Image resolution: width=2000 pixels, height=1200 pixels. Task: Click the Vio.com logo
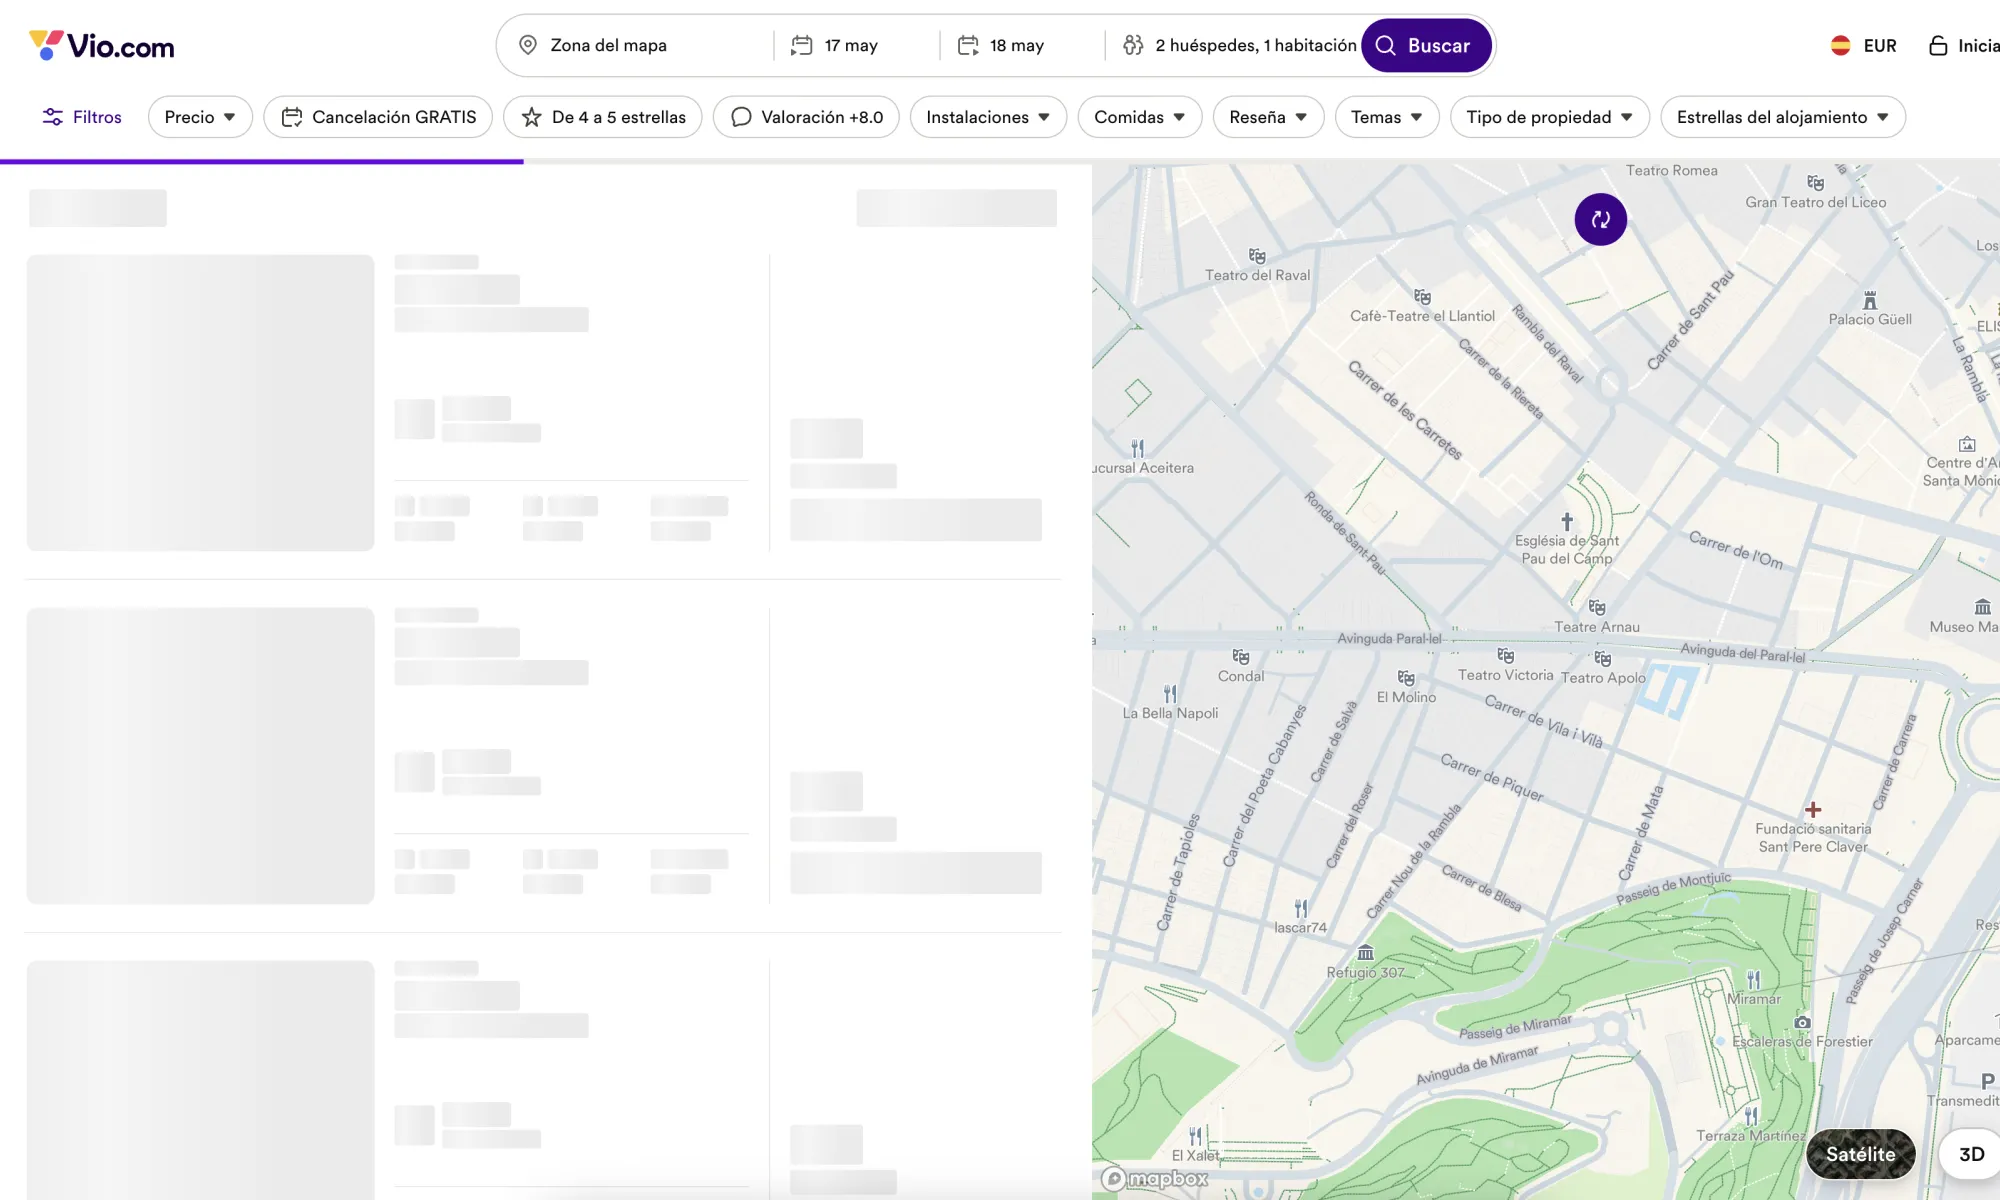pos(101,45)
